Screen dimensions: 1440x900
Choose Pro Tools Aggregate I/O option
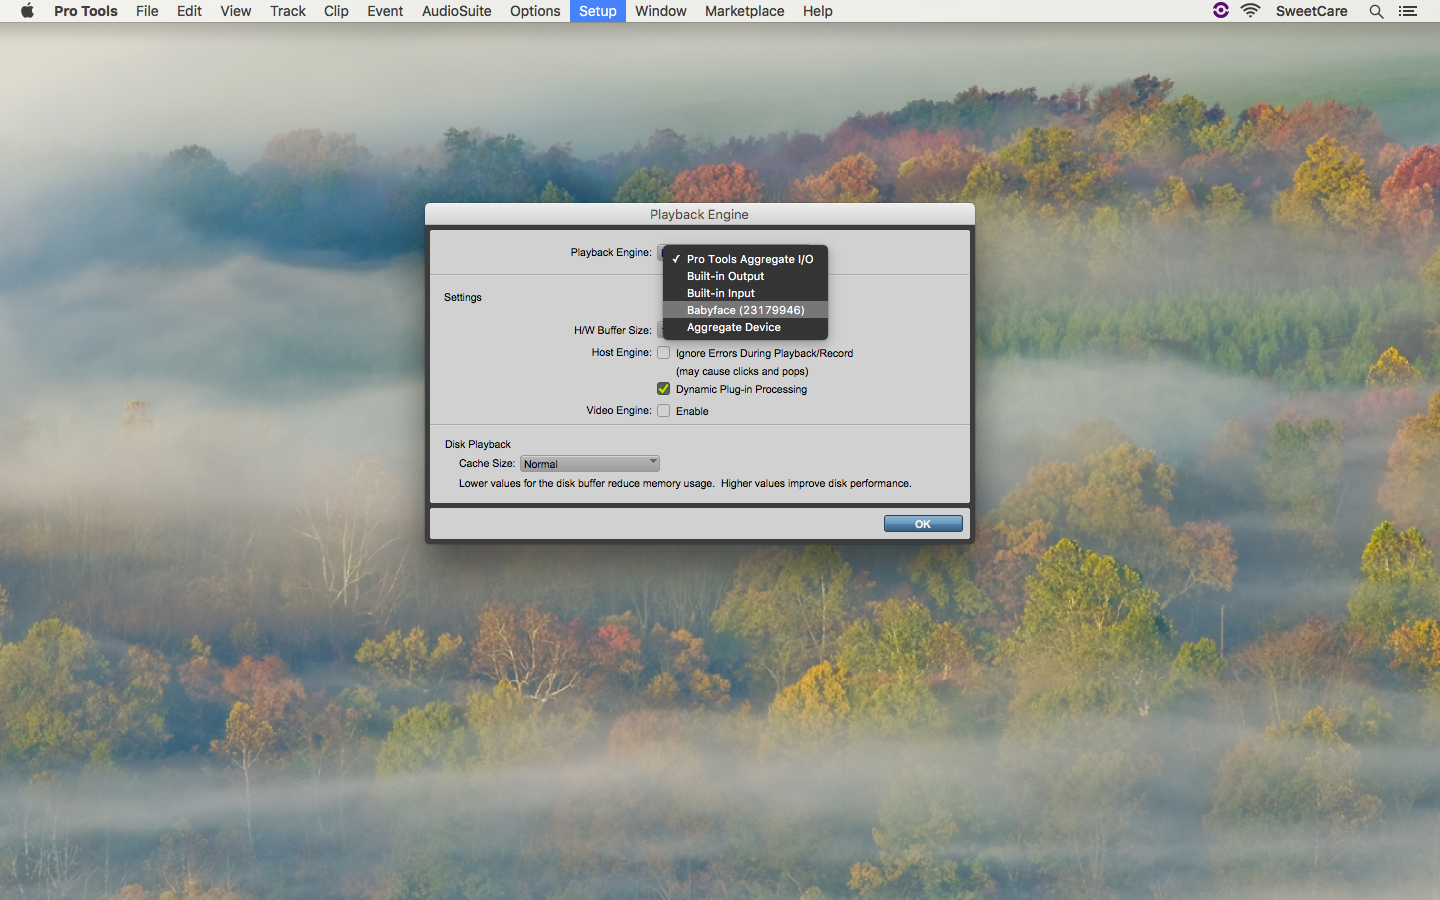coord(749,259)
